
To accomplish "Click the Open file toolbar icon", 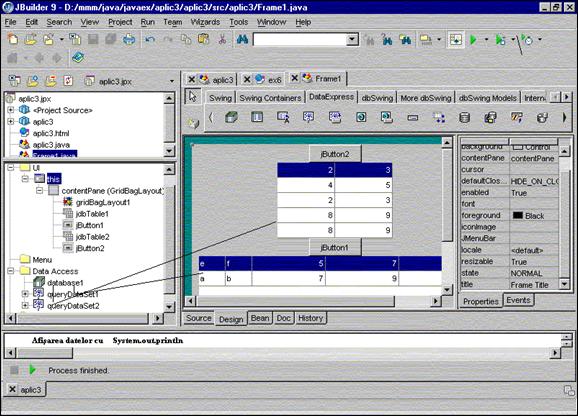I will [31, 39].
